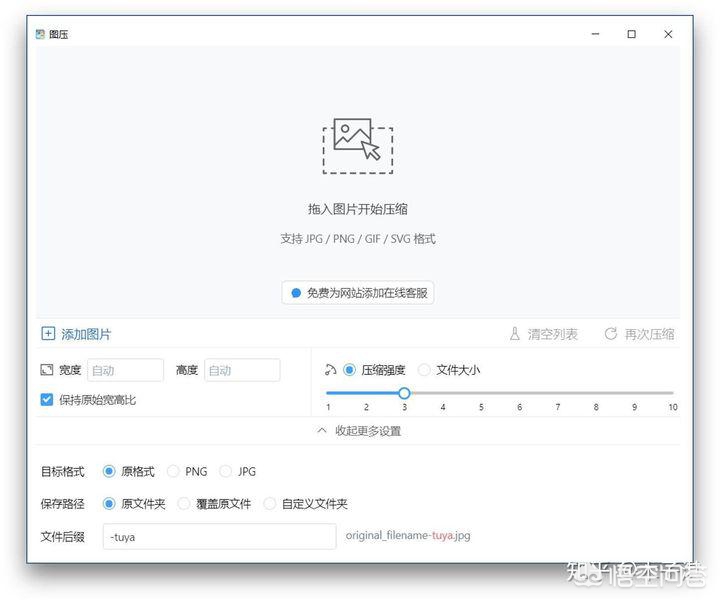Collapse settings via 收起更多设置
This screenshot has width=720, height=601.
(358, 431)
